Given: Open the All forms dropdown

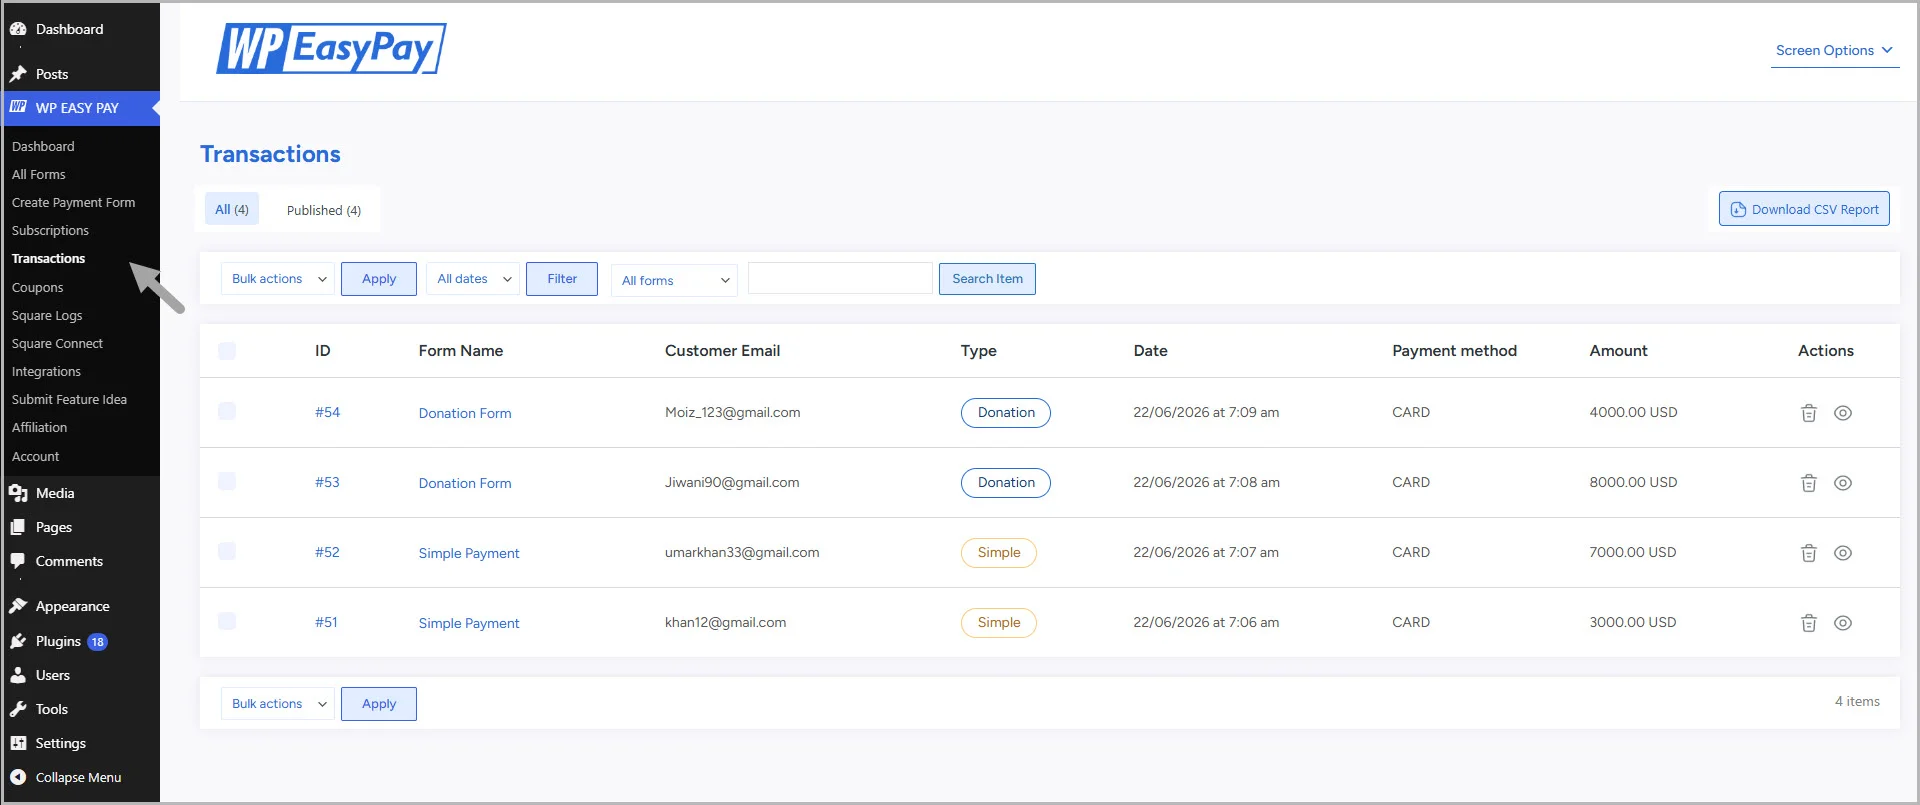Looking at the screenshot, I should pos(674,280).
